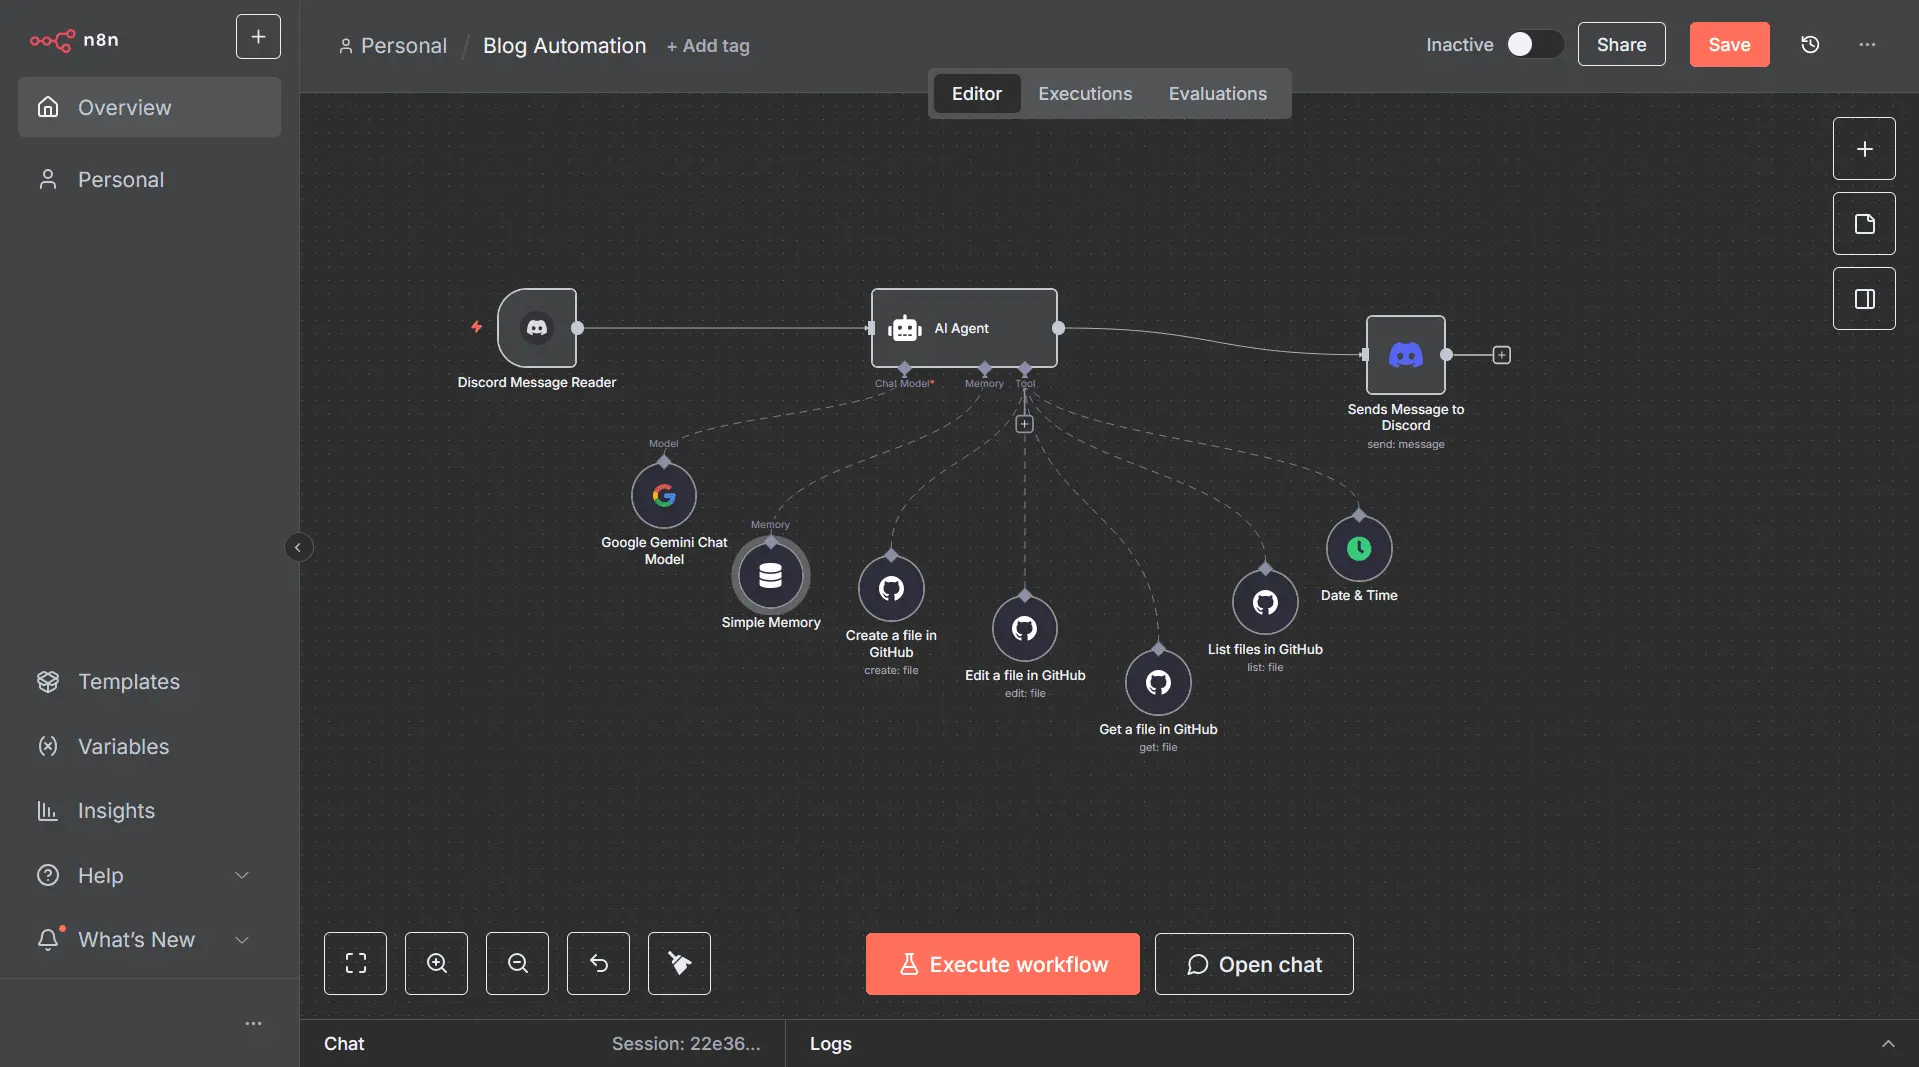This screenshot has height=1067, width=1919.
Task: Open workflow history clock icon
Action: pos(1810,45)
